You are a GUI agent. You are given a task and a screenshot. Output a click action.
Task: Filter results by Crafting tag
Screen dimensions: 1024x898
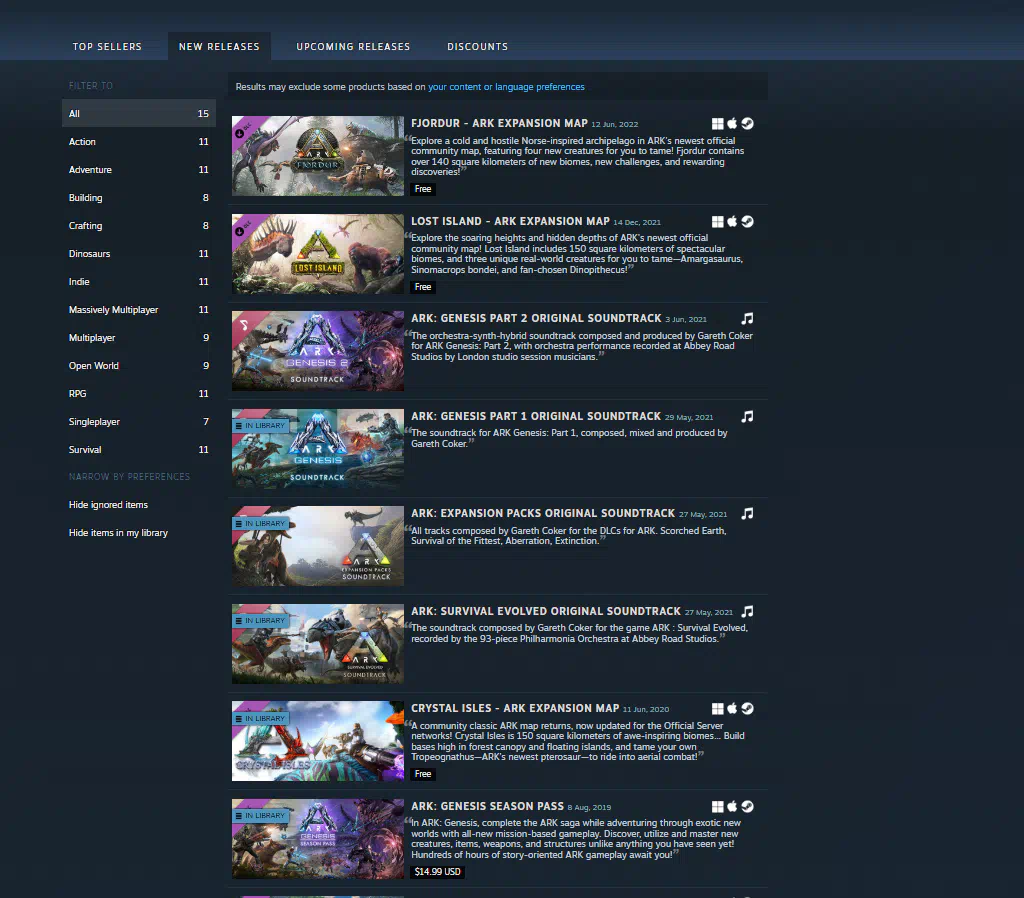point(138,226)
